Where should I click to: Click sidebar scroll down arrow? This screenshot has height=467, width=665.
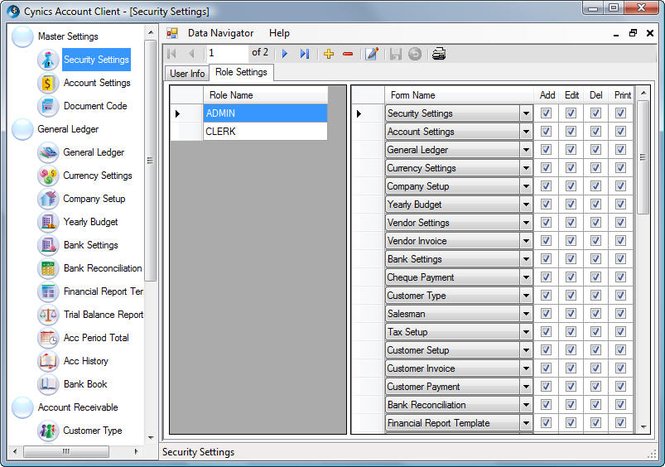pyautogui.click(x=151, y=437)
